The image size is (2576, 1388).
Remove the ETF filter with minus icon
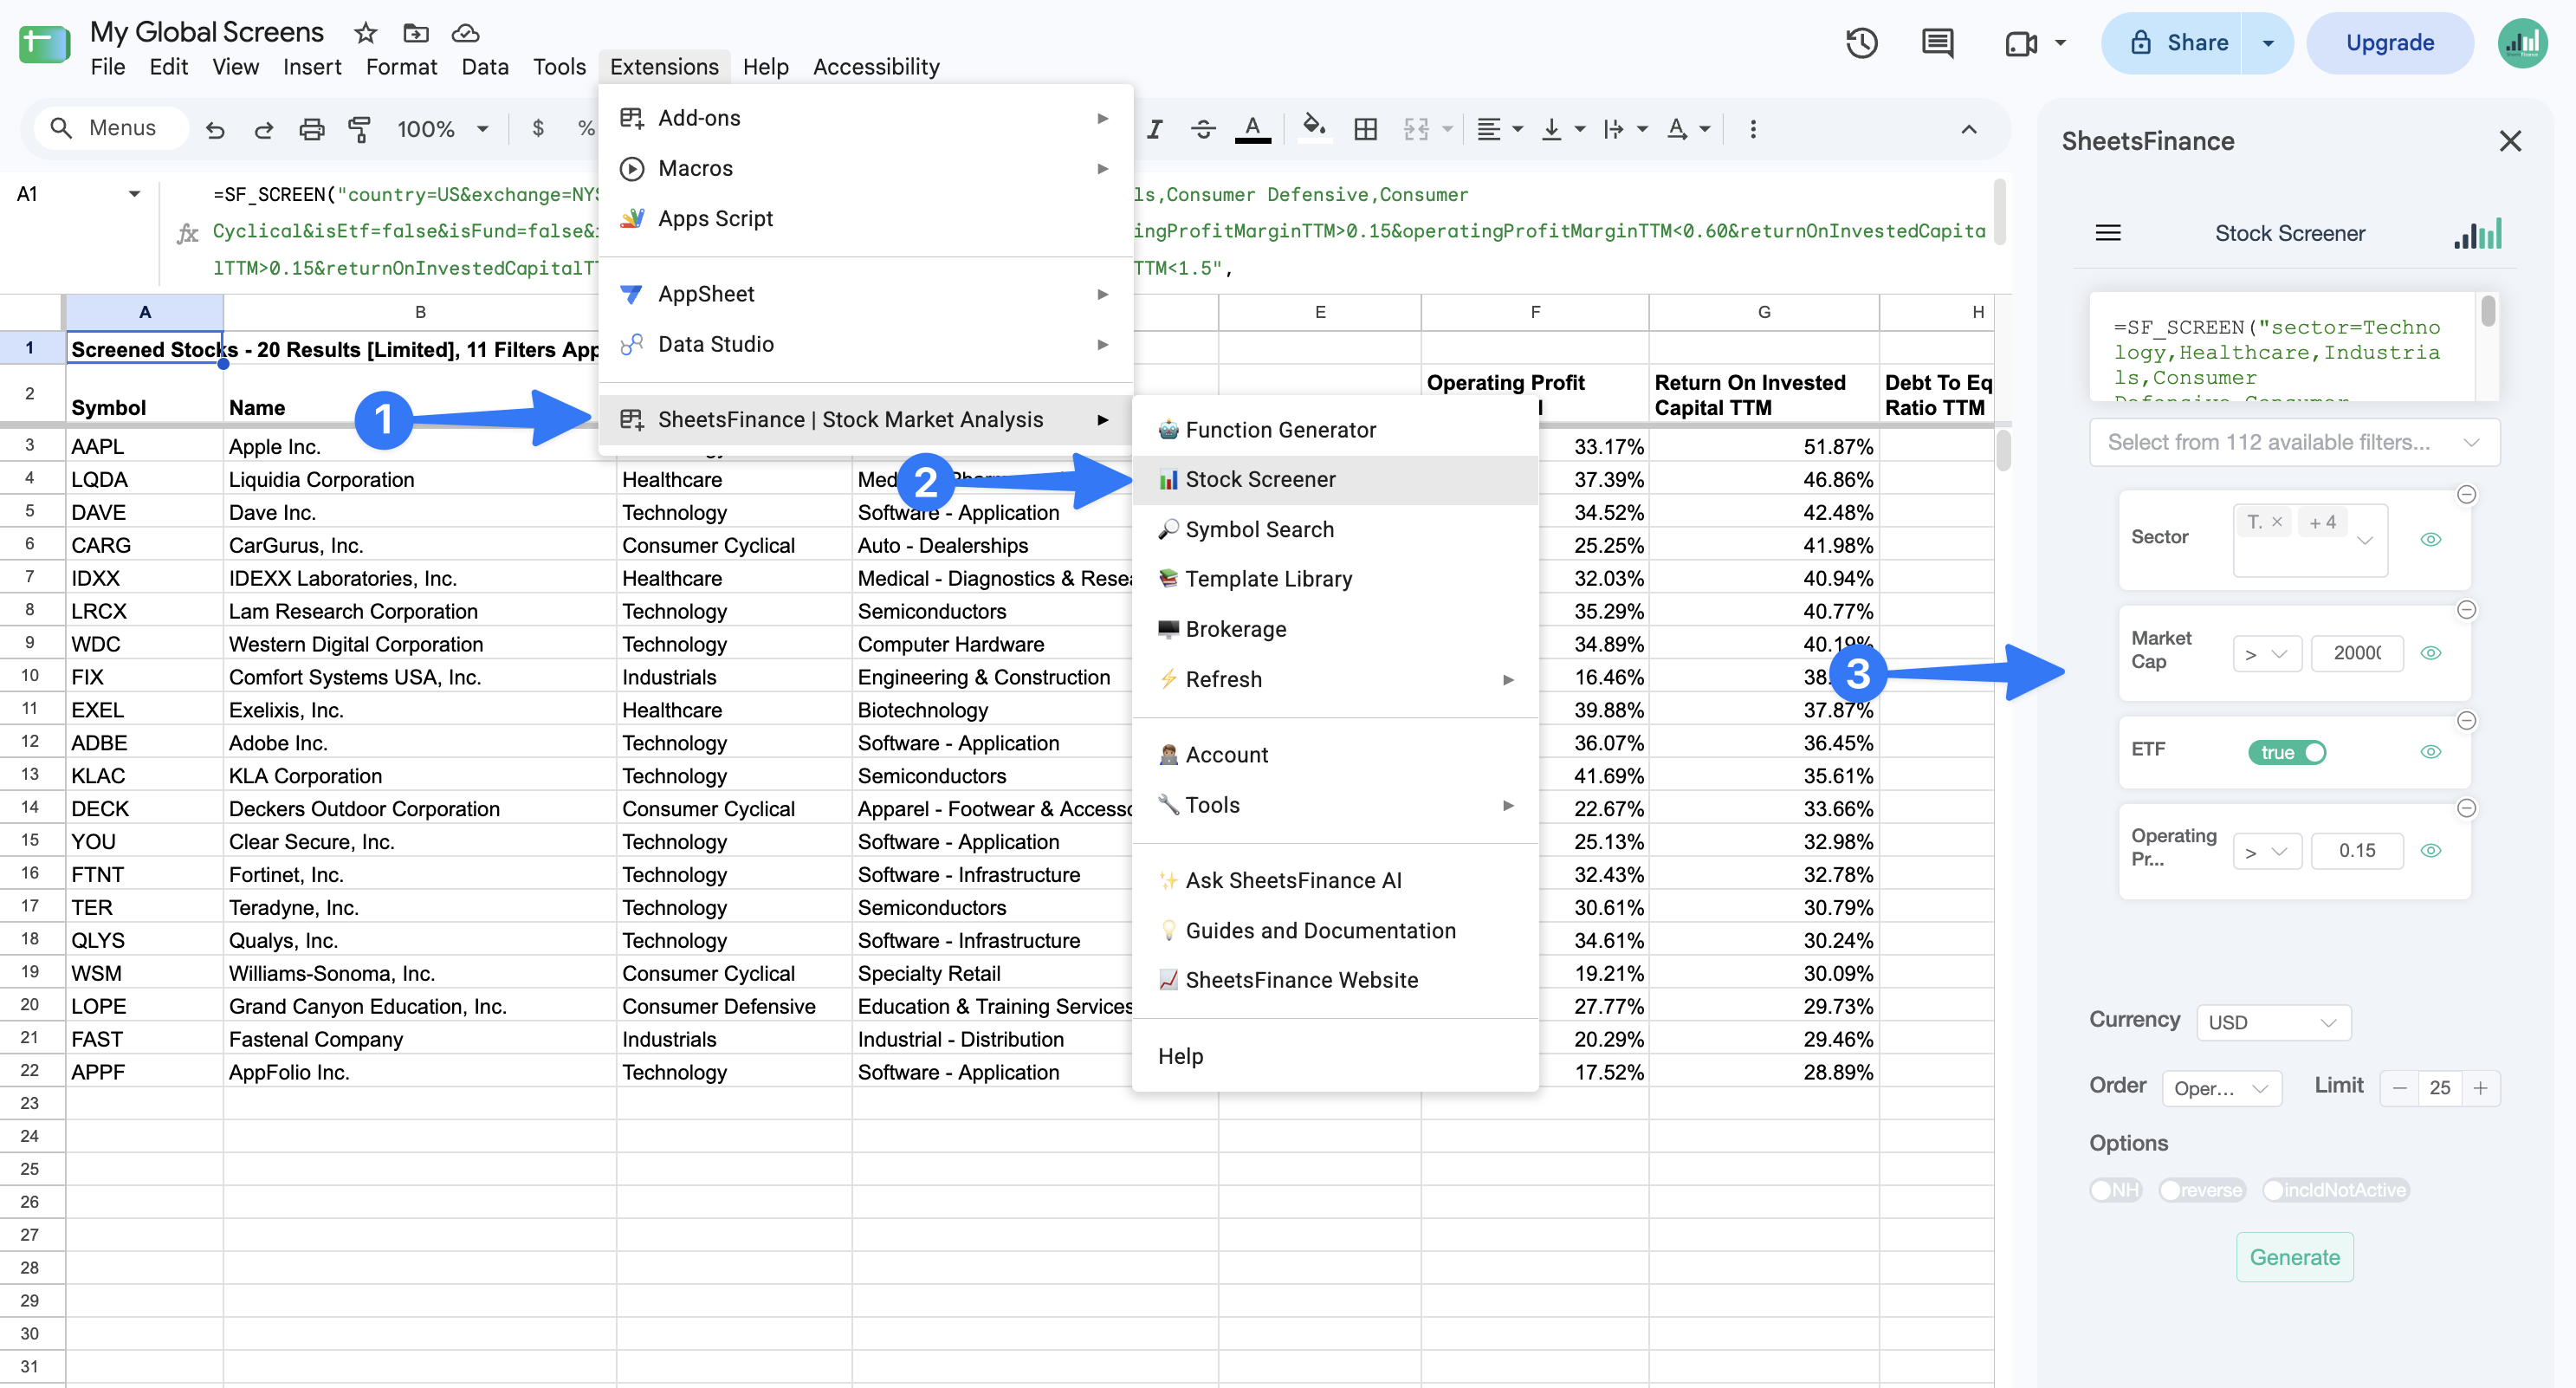pyautogui.click(x=2466, y=721)
